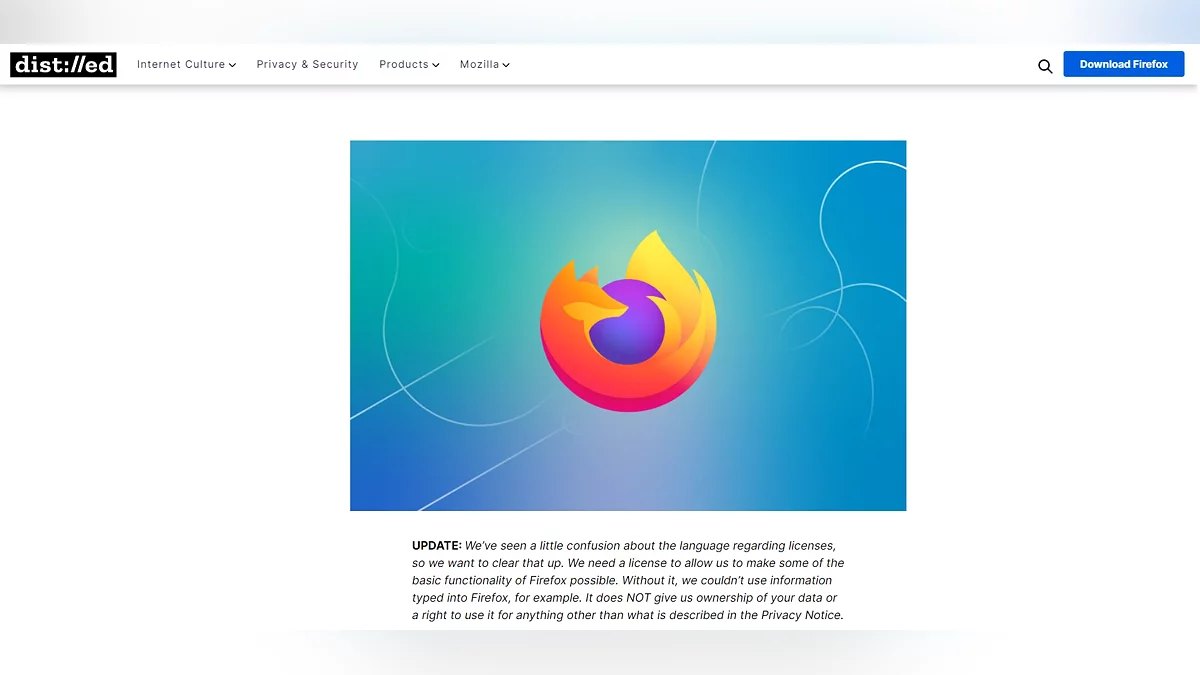This screenshot has width=1200, height=675.
Task: Open the Internet Culture menu
Action: [186, 64]
